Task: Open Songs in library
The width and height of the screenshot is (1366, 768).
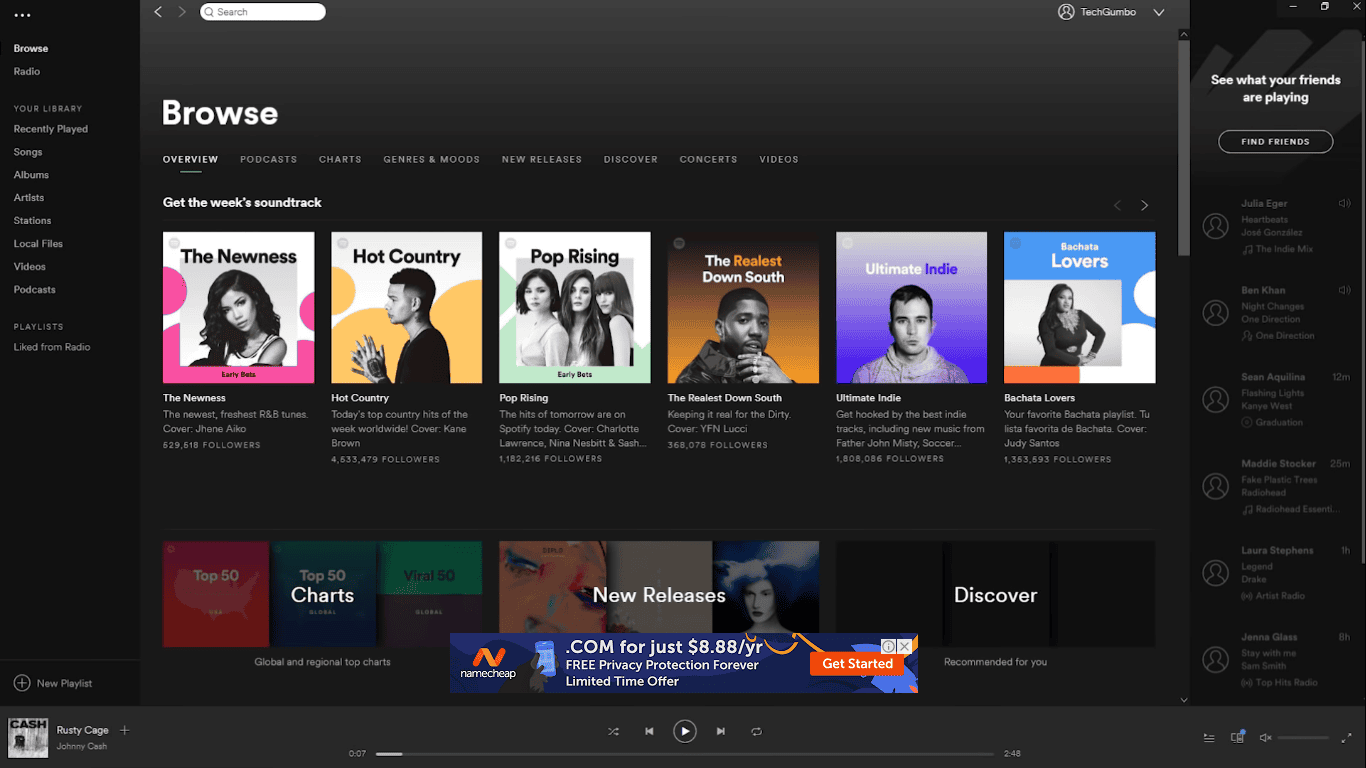Action: point(28,152)
